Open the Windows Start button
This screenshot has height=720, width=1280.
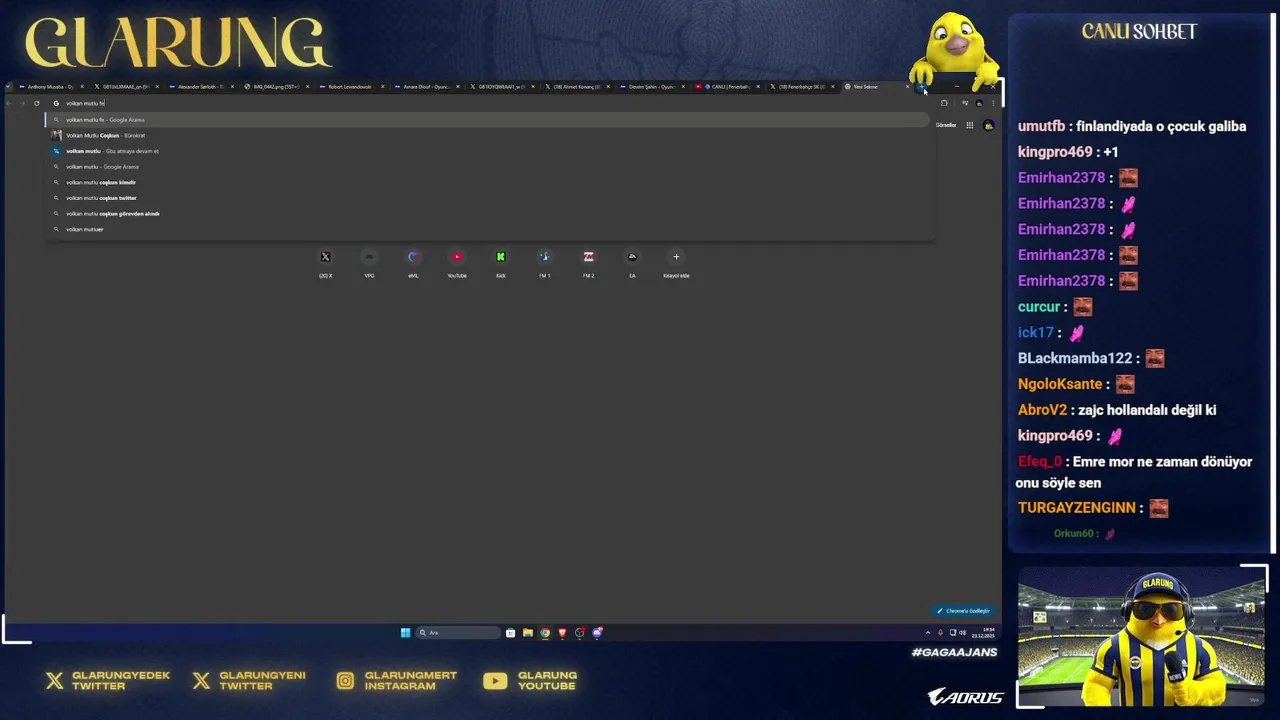tap(405, 632)
